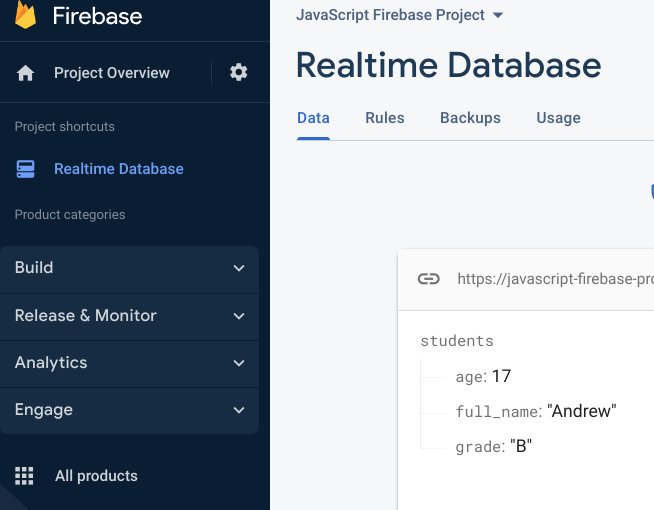Switch to the Backups tab
Viewport: 654px width, 510px height.
point(470,118)
